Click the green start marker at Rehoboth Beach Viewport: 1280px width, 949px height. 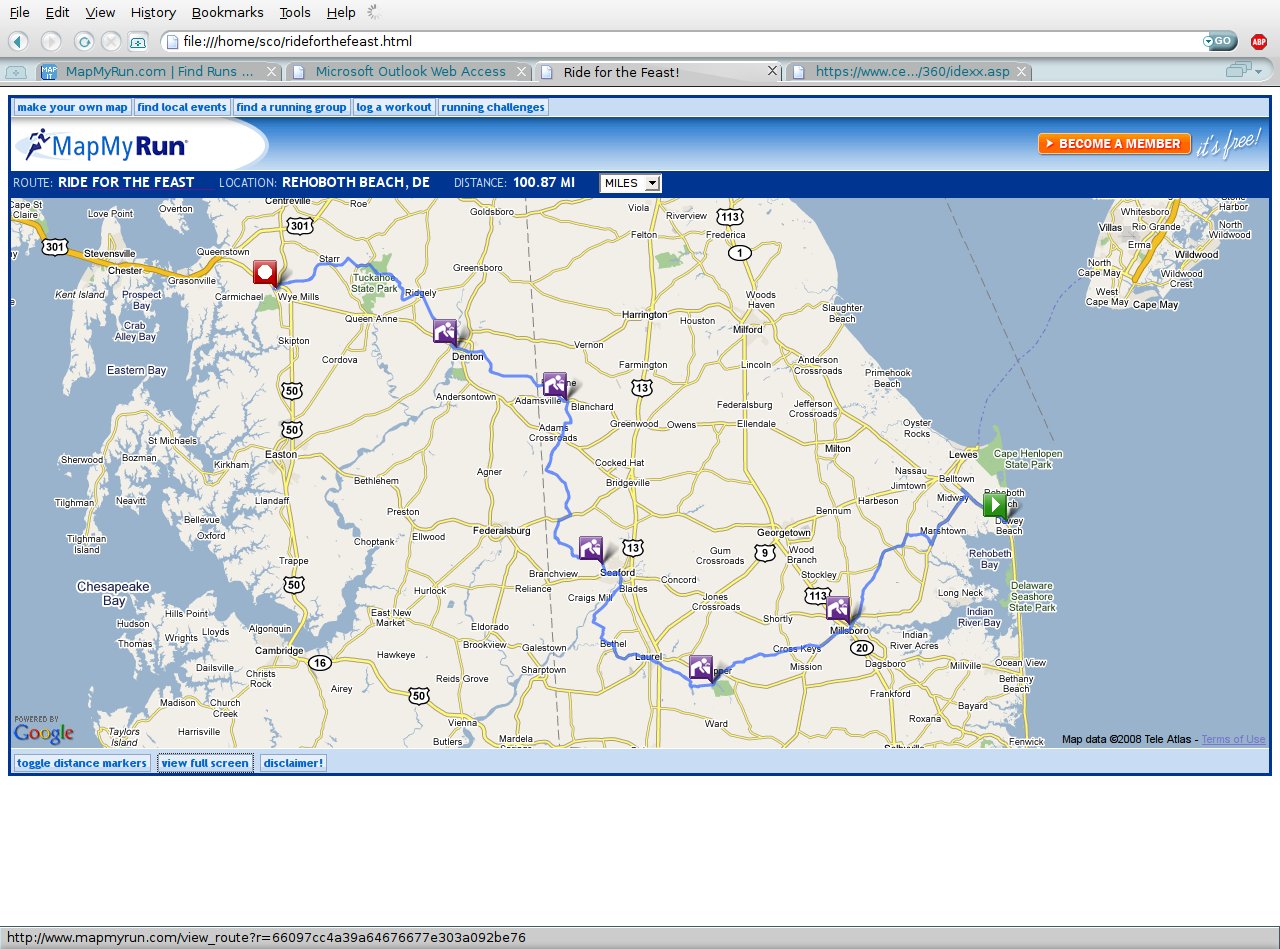(994, 505)
